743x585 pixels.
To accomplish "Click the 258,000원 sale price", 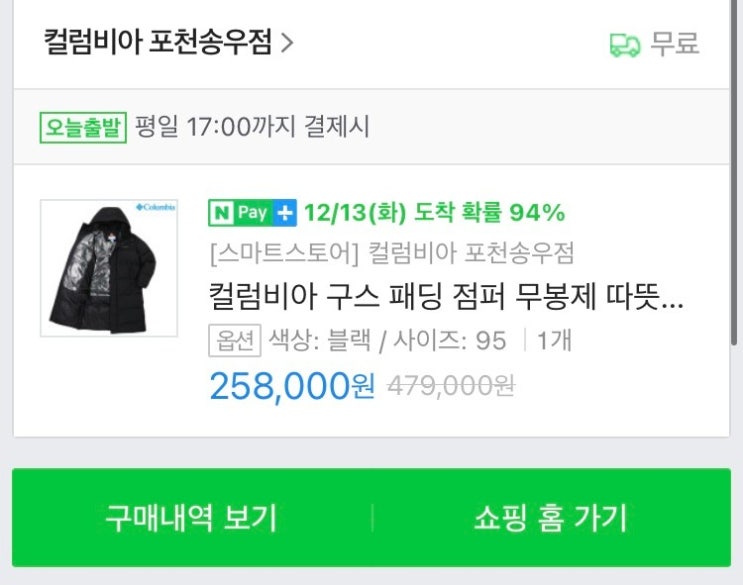I will pos(291,386).
